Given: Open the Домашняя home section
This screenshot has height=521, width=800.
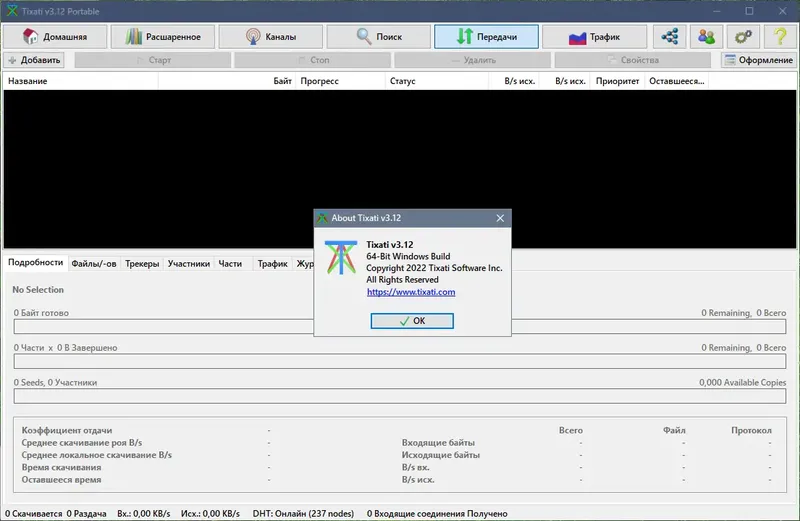Looking at the screenshot, I should click(x=55, y=37).
